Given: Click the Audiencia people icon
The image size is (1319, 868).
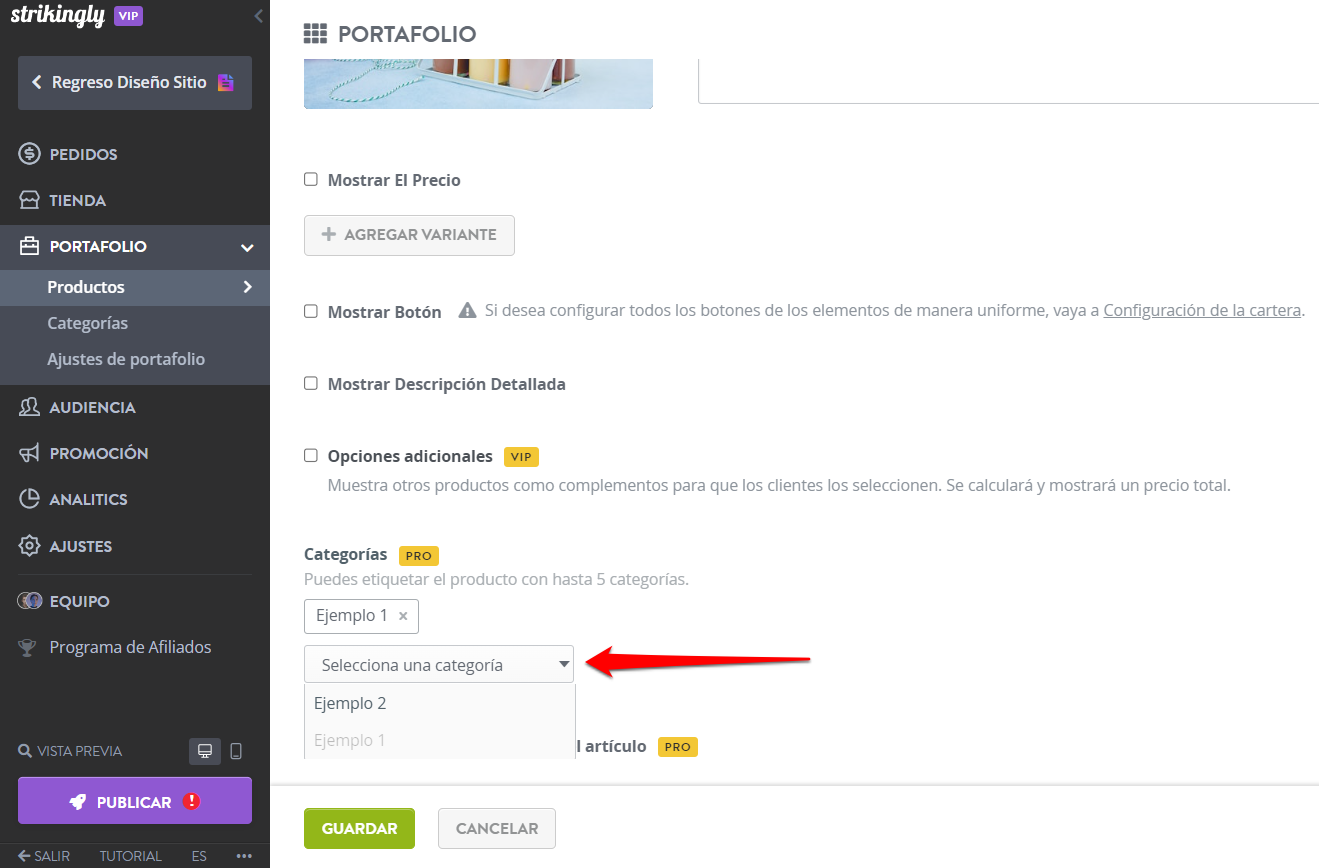Looking at the screenshot, I should pos(30,407).
